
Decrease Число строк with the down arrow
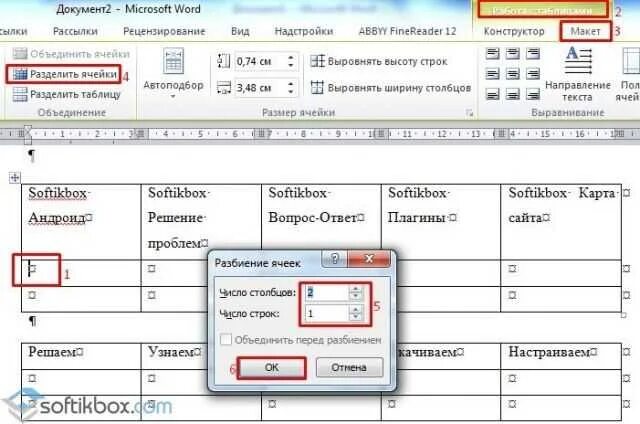tap(356, 317)
